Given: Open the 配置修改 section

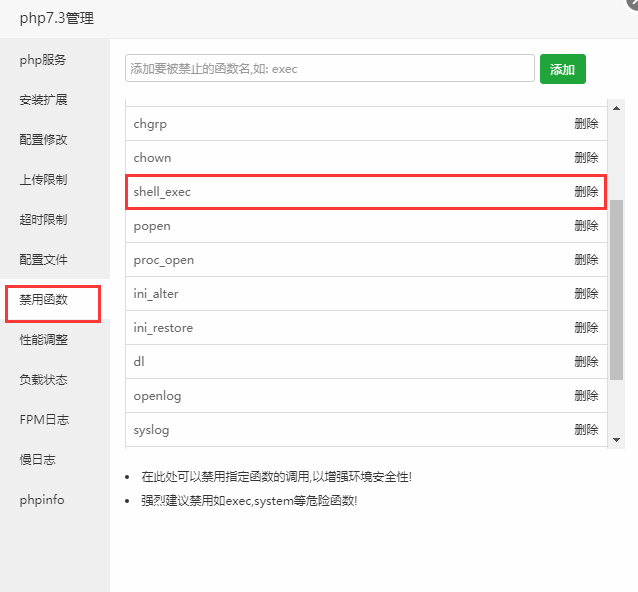Looking at the screenshot, I should pos(43,140).
